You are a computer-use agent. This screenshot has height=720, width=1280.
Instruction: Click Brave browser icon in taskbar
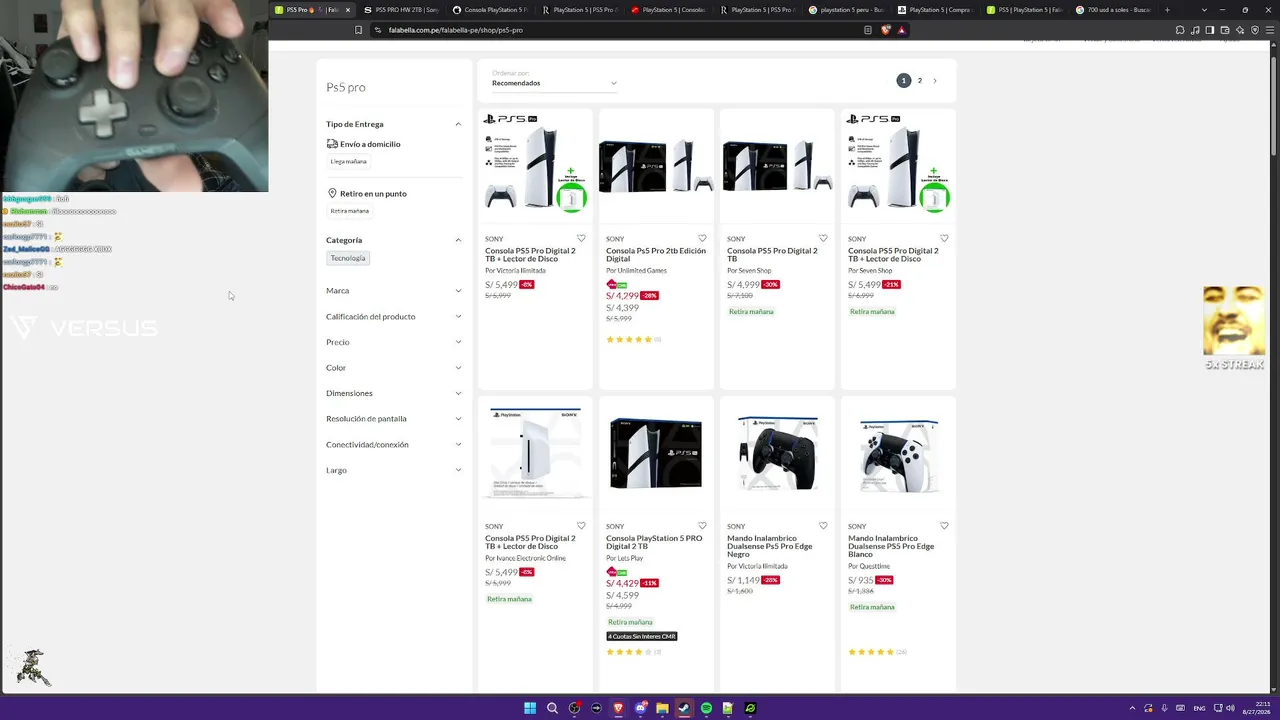[x=618, y=708]
